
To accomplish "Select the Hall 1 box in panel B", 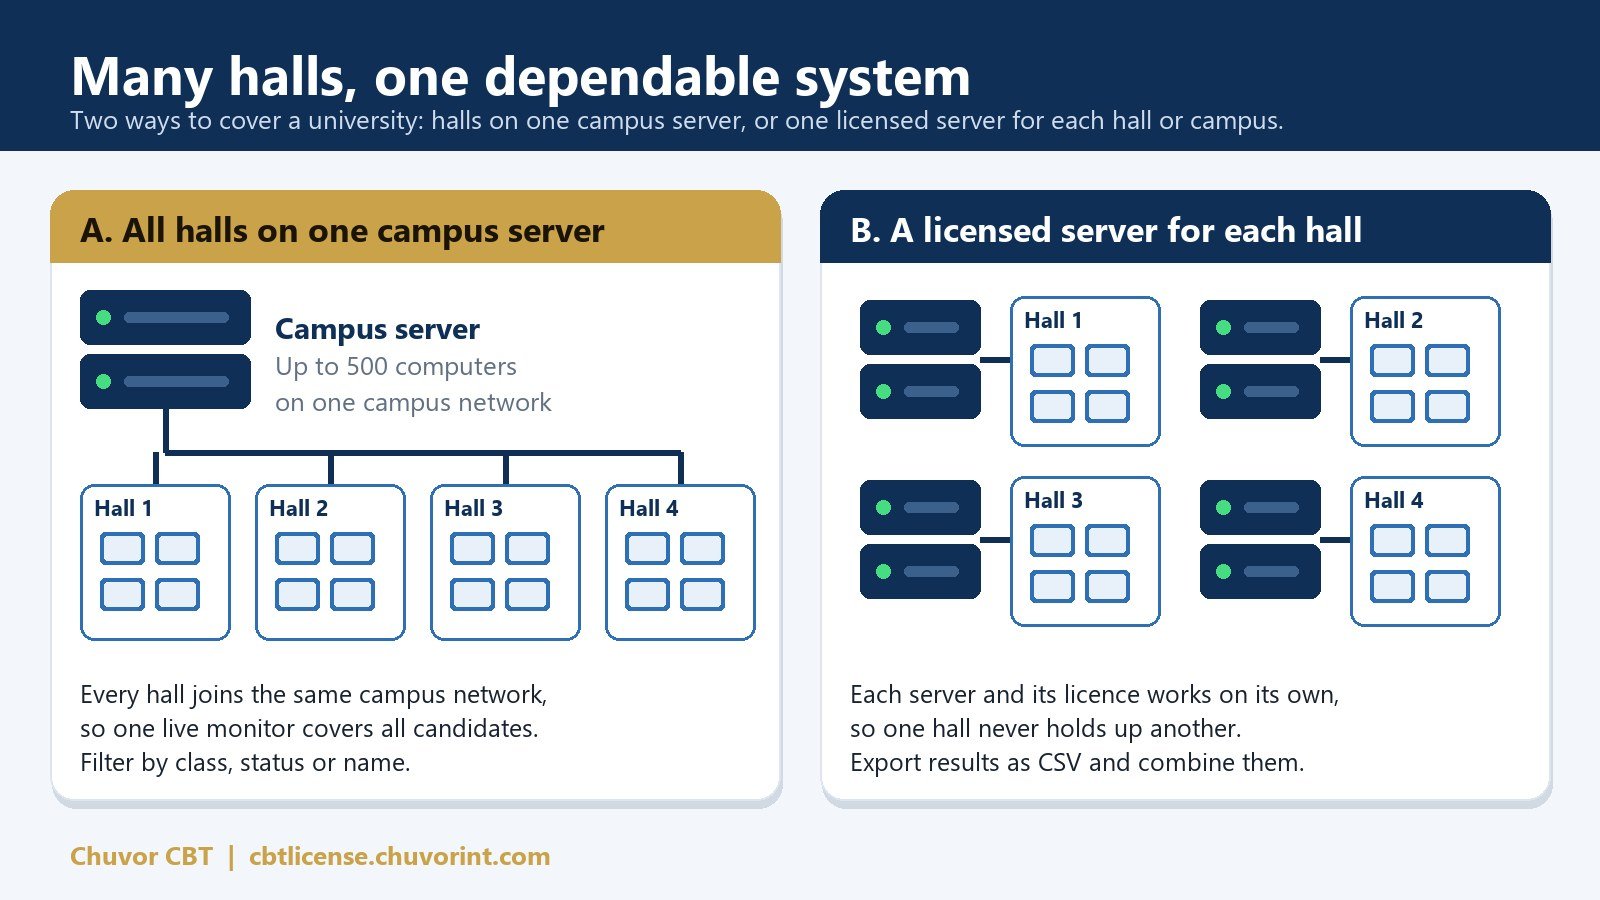I will (x=1085, y=371).
